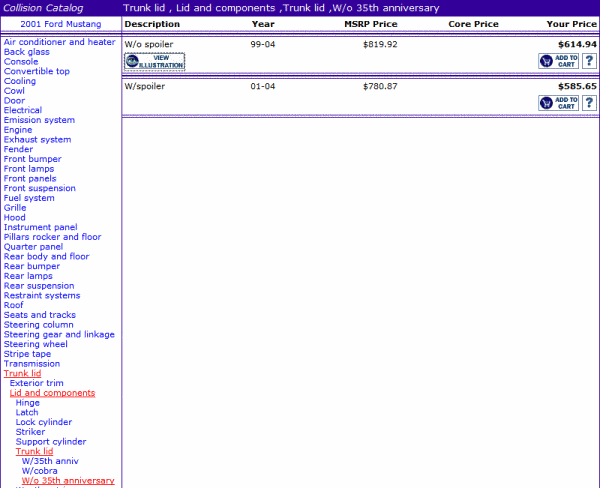
Task: Select W/o 35th anniversary option
Action: (x=68, y=481)
